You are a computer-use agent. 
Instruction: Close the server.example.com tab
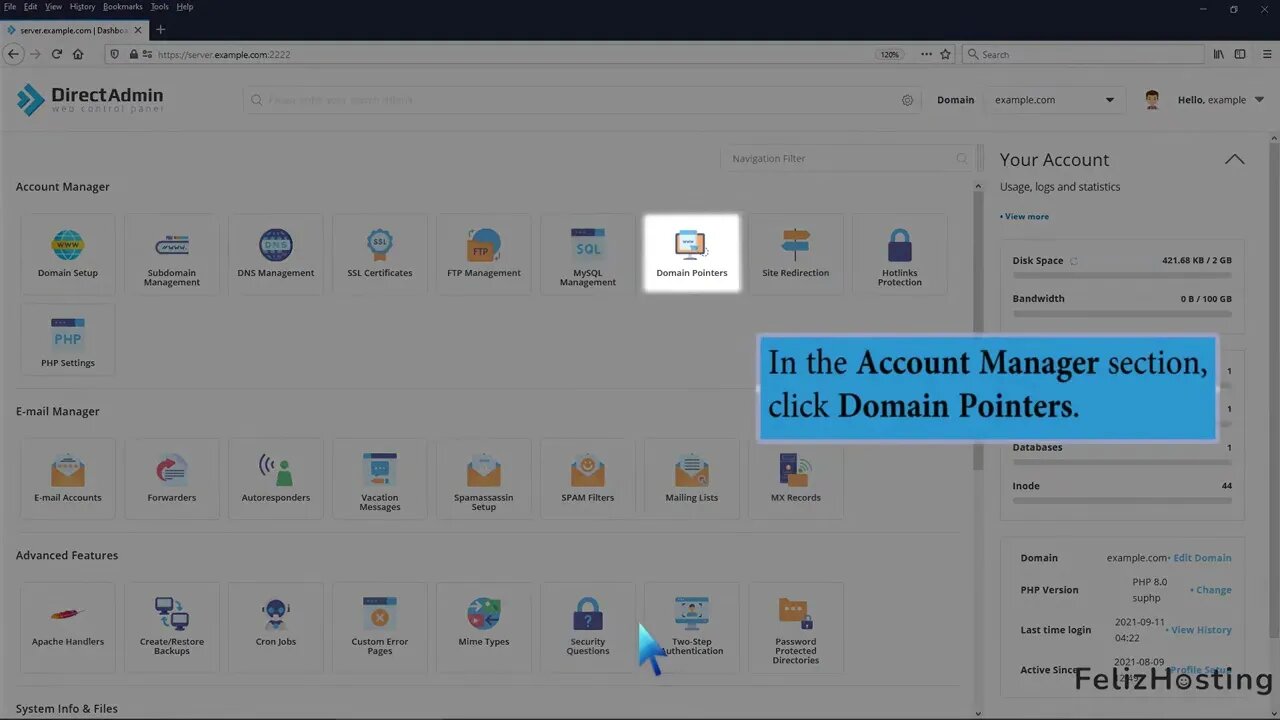point(138,30)
